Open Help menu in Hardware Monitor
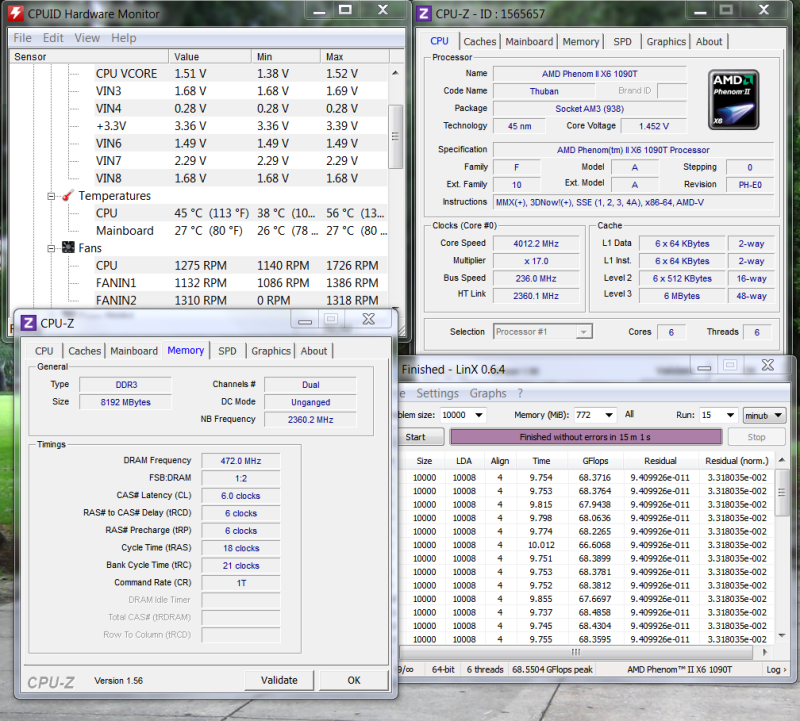Screen dimensions: 800x721 [123, 38]
